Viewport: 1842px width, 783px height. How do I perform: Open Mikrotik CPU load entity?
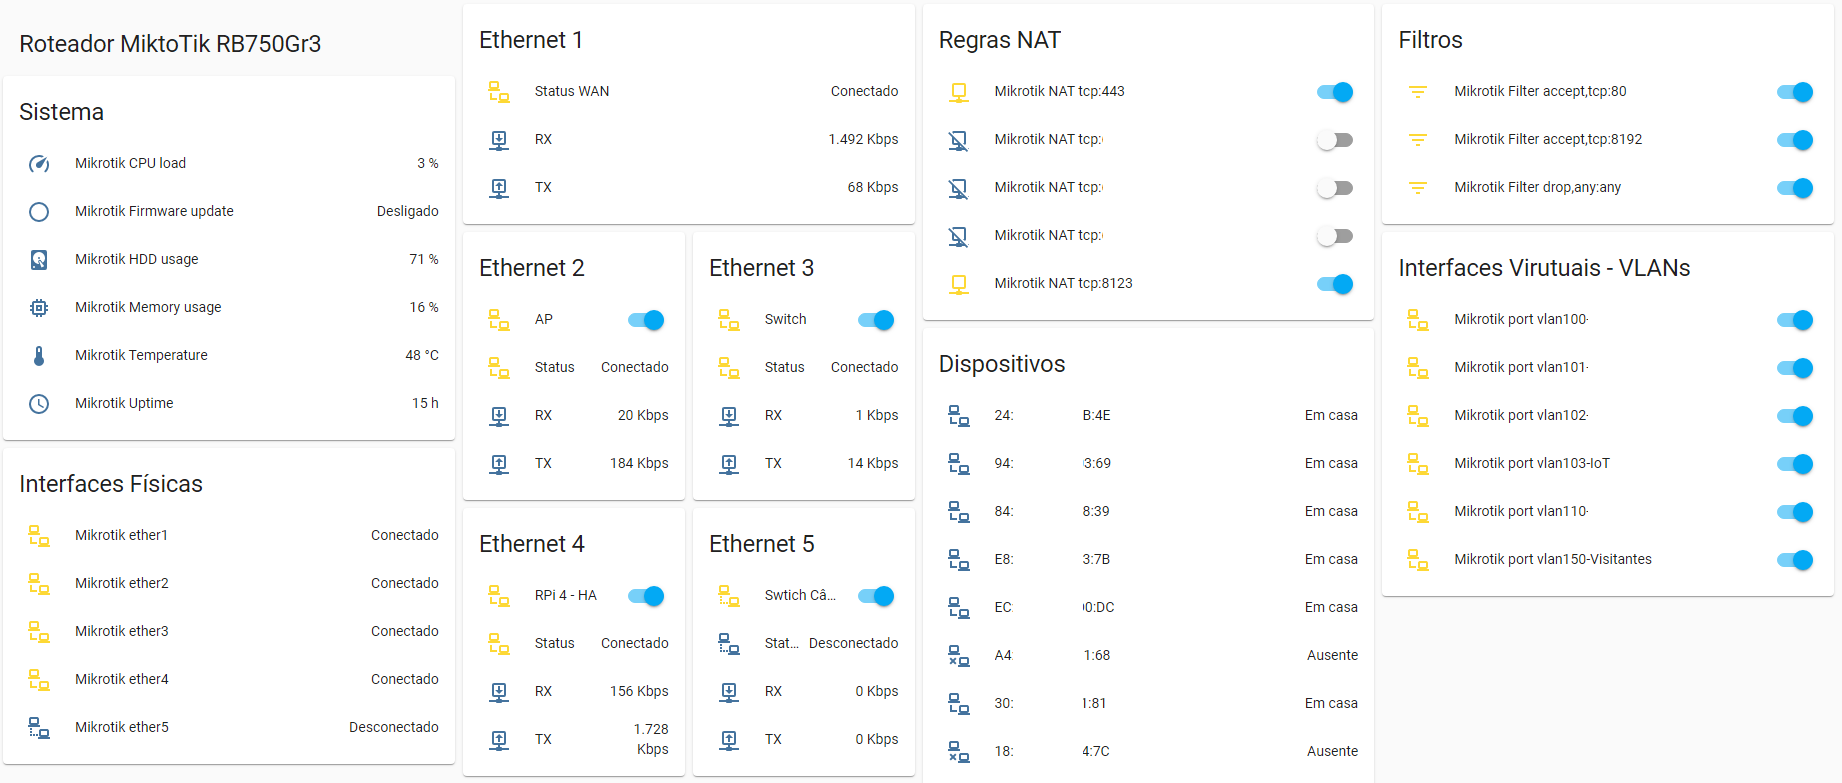click(x=229, y=163)
